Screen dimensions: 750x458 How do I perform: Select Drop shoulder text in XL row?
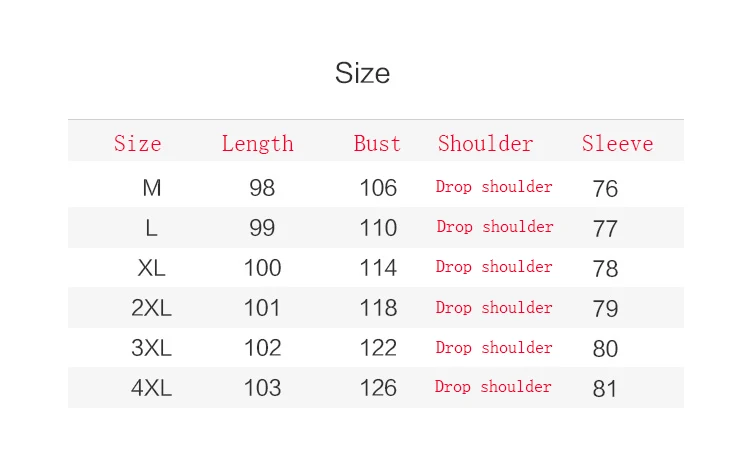494,267
